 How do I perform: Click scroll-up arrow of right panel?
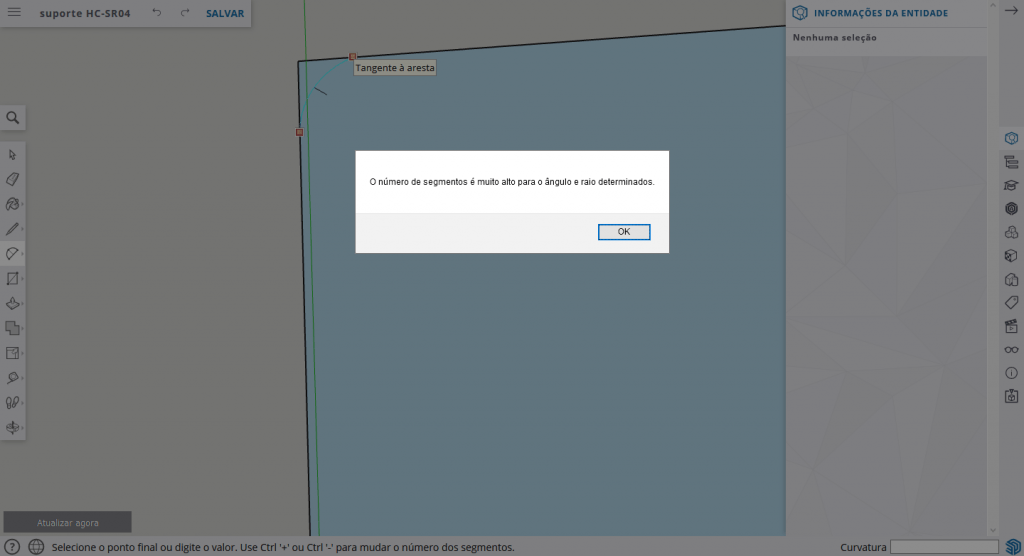(x=993, y=6)
